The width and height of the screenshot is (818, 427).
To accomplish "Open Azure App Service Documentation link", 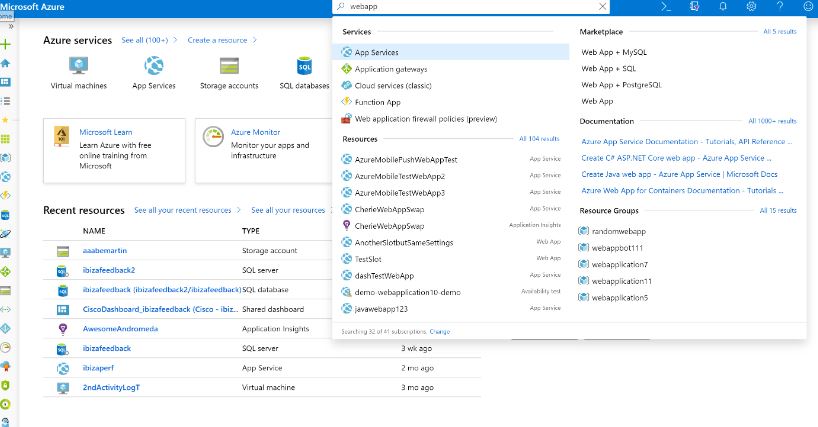I will [x=687, y=141].
